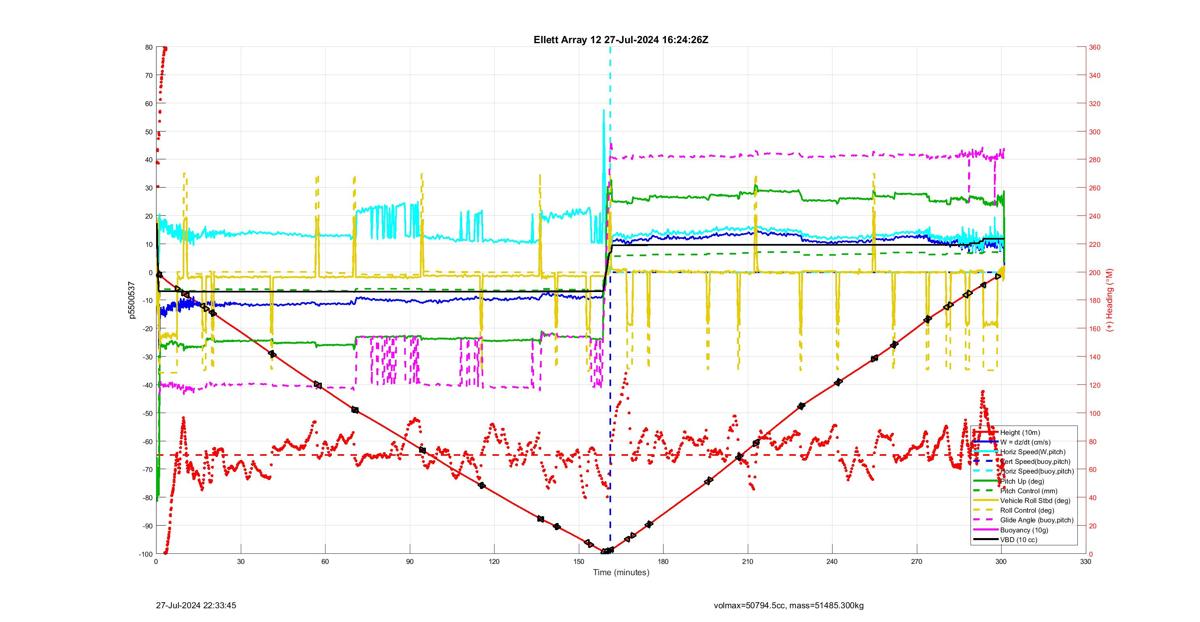
Task: Click the plot title 'Ellett Array 12 27-Jul-2024 16:24:26Z'
Action: tap(621, 39)
